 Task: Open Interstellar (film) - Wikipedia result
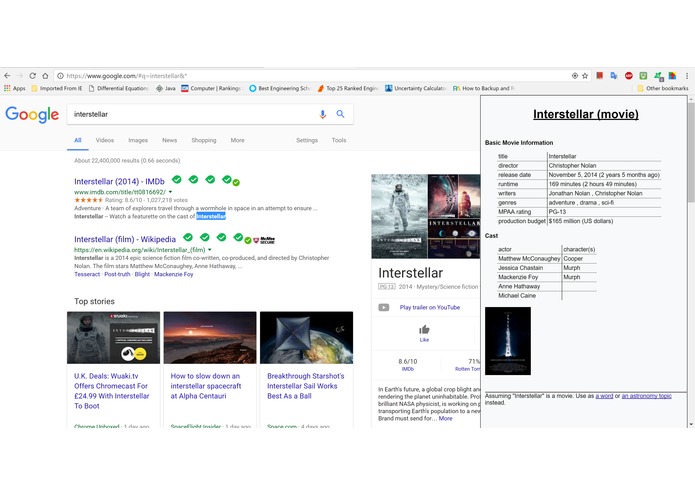point(125,239)
